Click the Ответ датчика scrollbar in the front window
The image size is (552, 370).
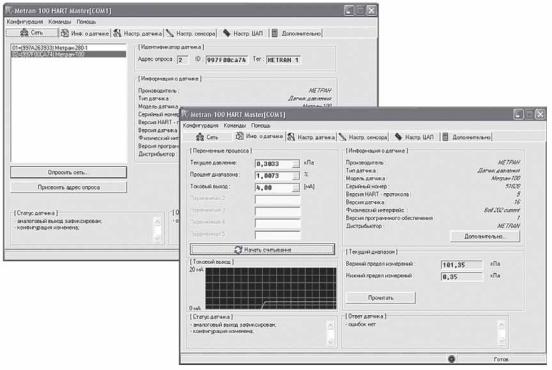[502, 332]
